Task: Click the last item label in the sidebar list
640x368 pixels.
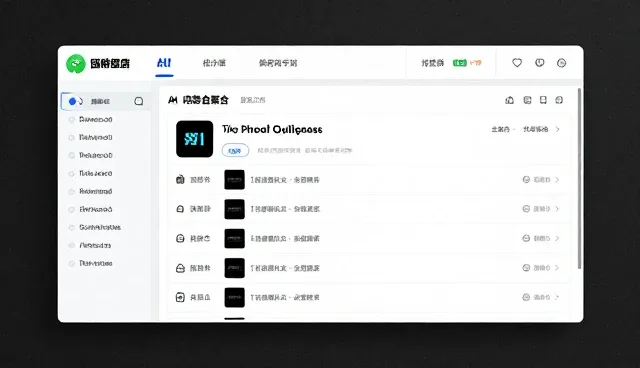Action: [96, 263]
